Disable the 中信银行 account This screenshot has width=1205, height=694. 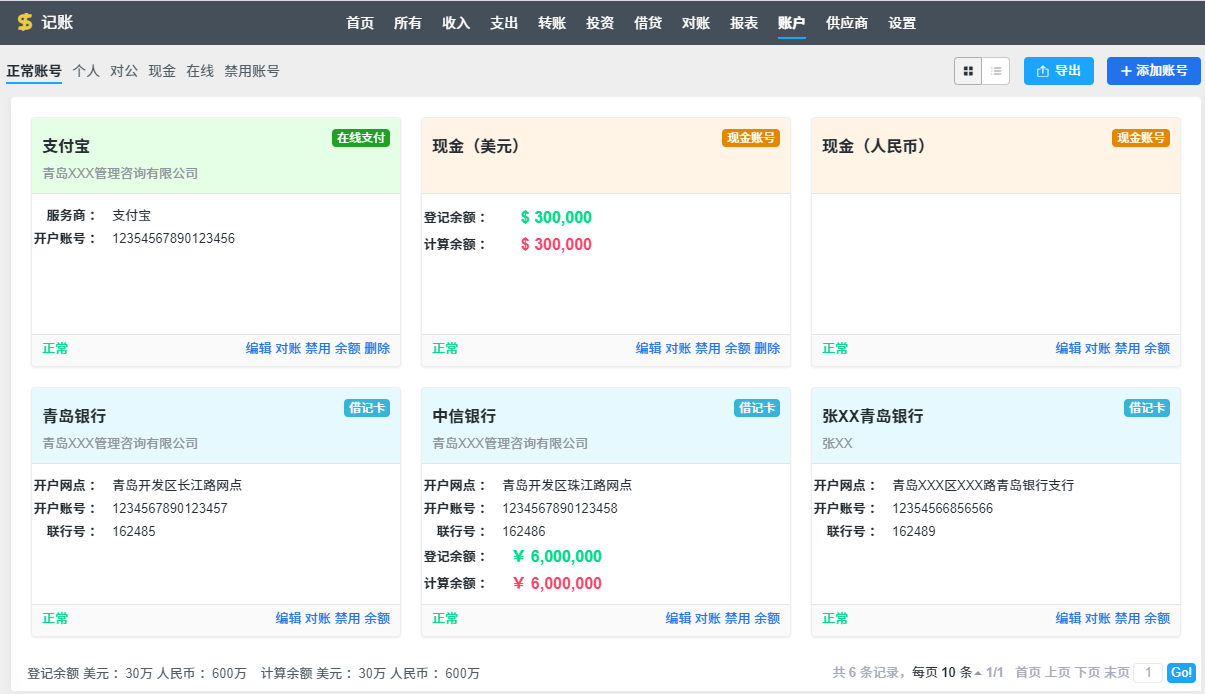738,619
